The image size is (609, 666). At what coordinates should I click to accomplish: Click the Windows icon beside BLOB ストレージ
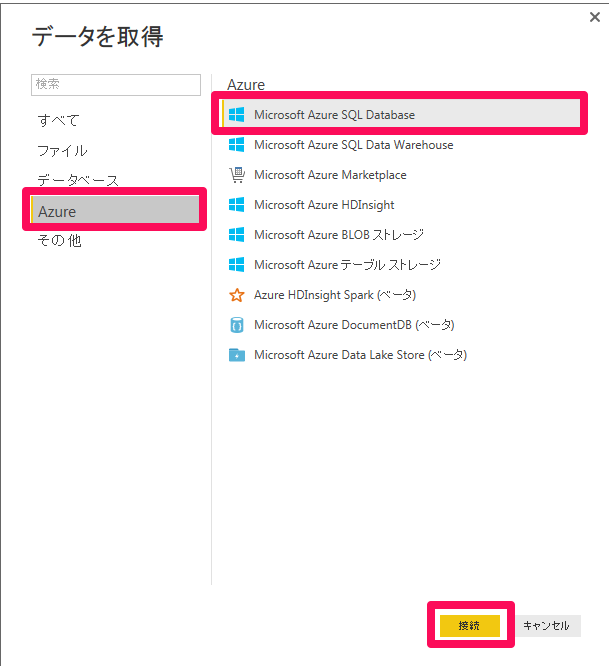[237, 234]
